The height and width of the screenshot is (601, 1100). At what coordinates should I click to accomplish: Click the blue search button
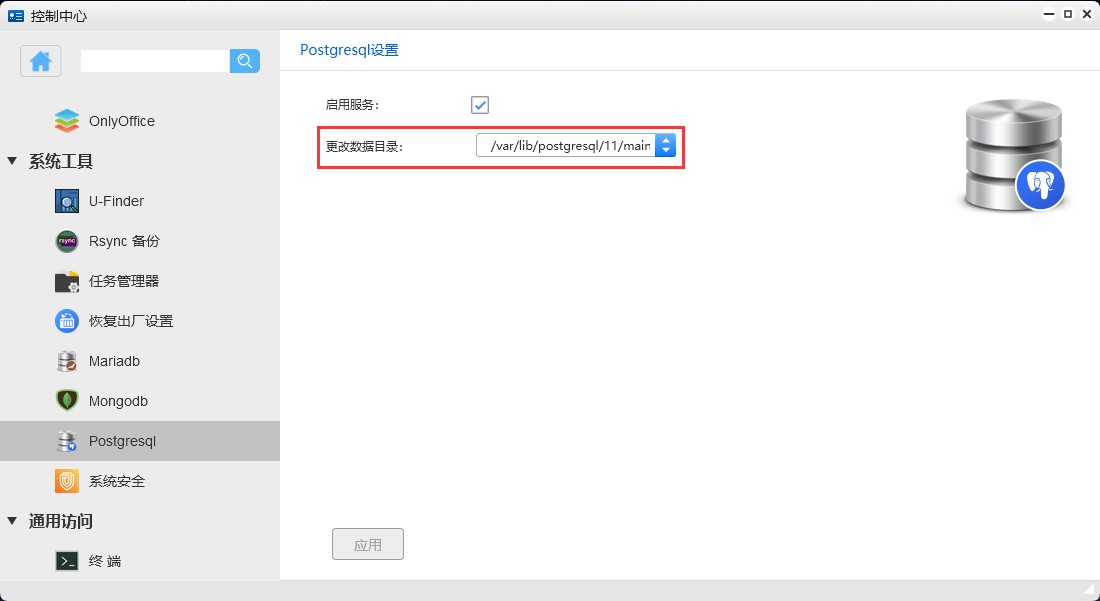pyautogui.click(x=244, y=61)
